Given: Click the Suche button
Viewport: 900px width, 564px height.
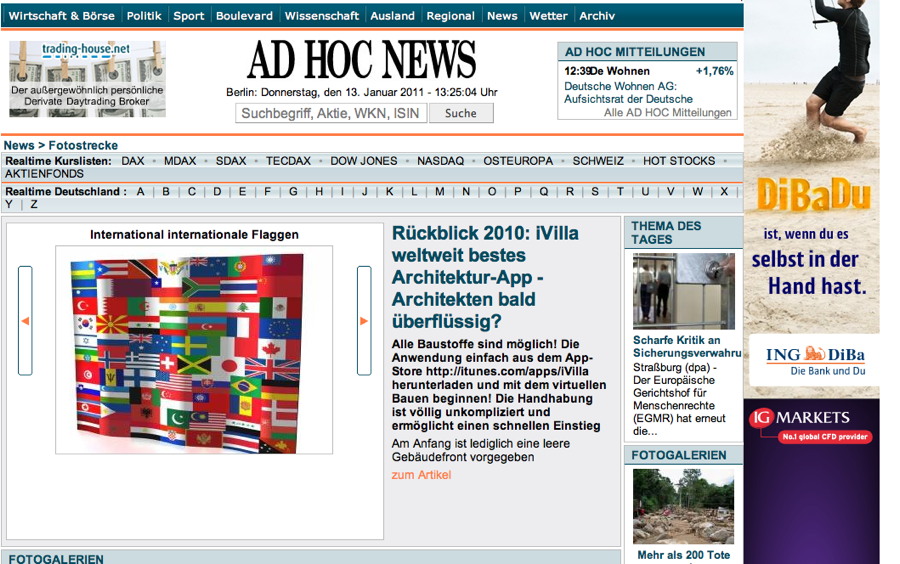Looking at the screenshot, I should click(461, 113).
